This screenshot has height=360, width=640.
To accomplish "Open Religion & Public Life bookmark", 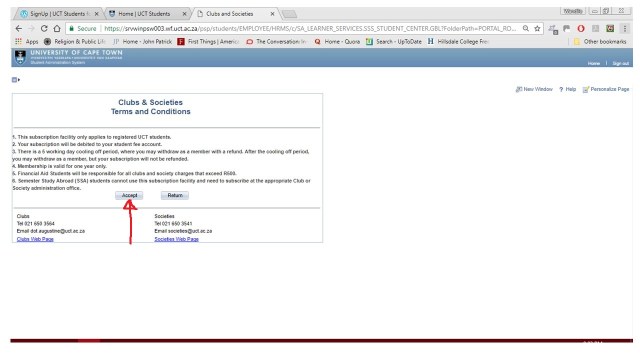I will [x=75, y=41].
